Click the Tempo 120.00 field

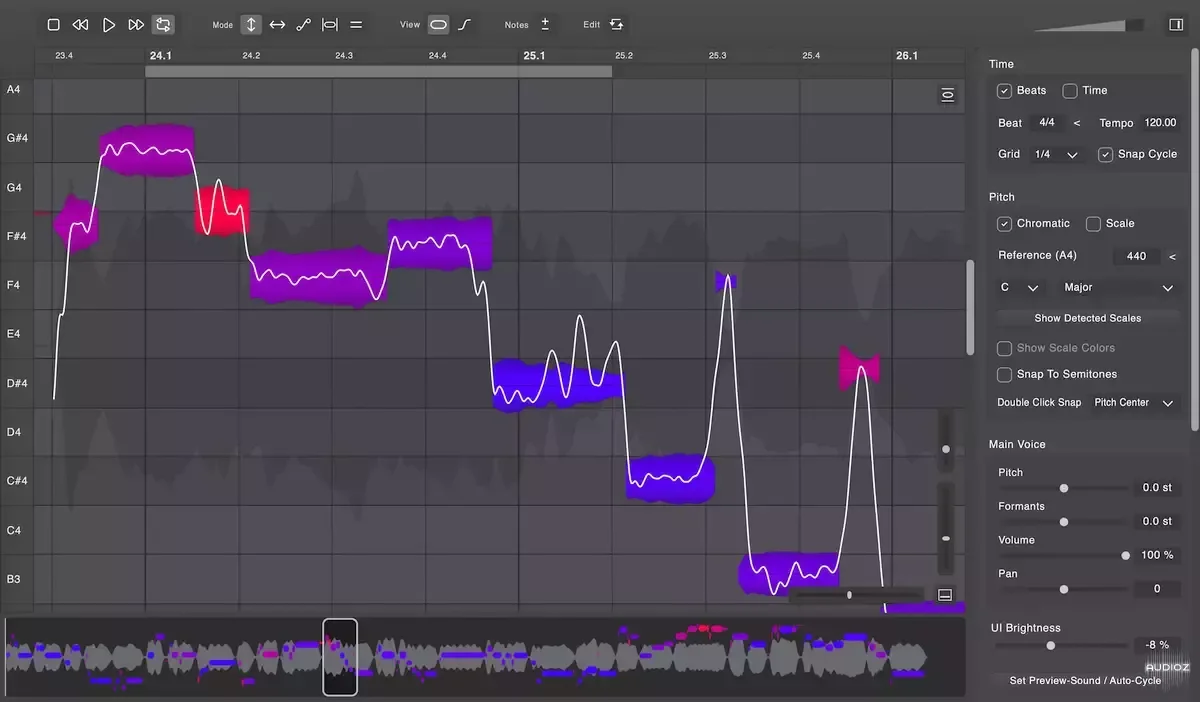[1160, 123]
